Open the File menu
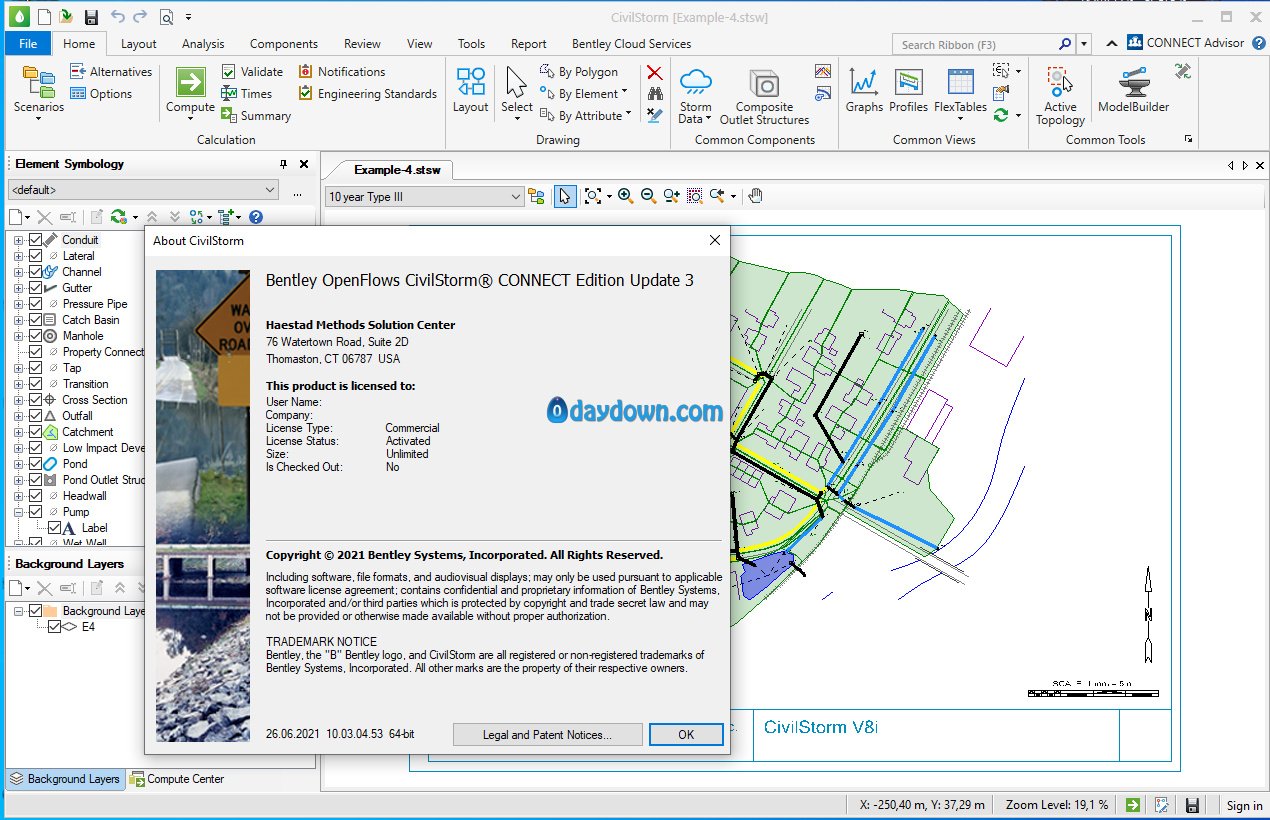Viewport: 1270px width, 820px height. click(28, 44)
